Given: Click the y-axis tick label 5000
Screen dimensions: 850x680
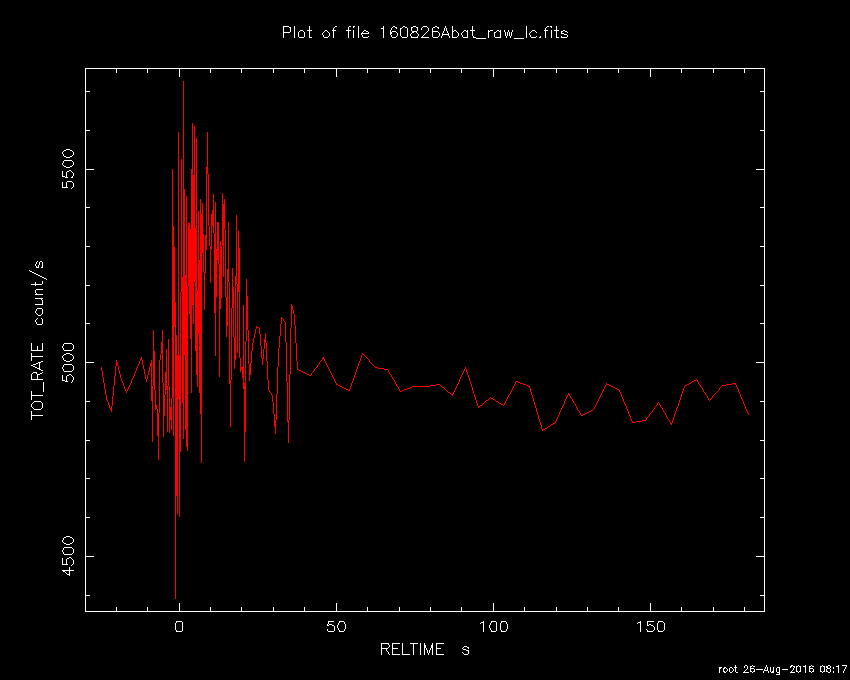Looking at the screenshot, I should (x=68, y=362).
